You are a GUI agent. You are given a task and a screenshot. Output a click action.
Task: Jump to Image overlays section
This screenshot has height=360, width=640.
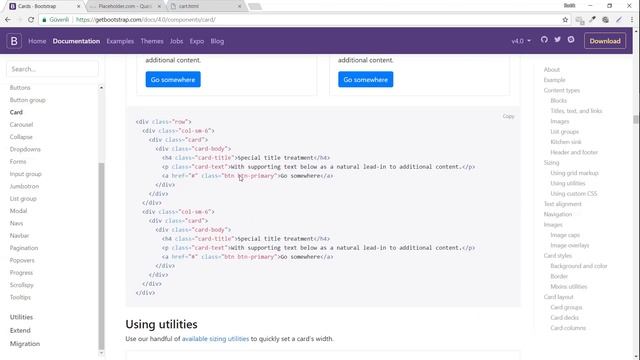(570, 245)
